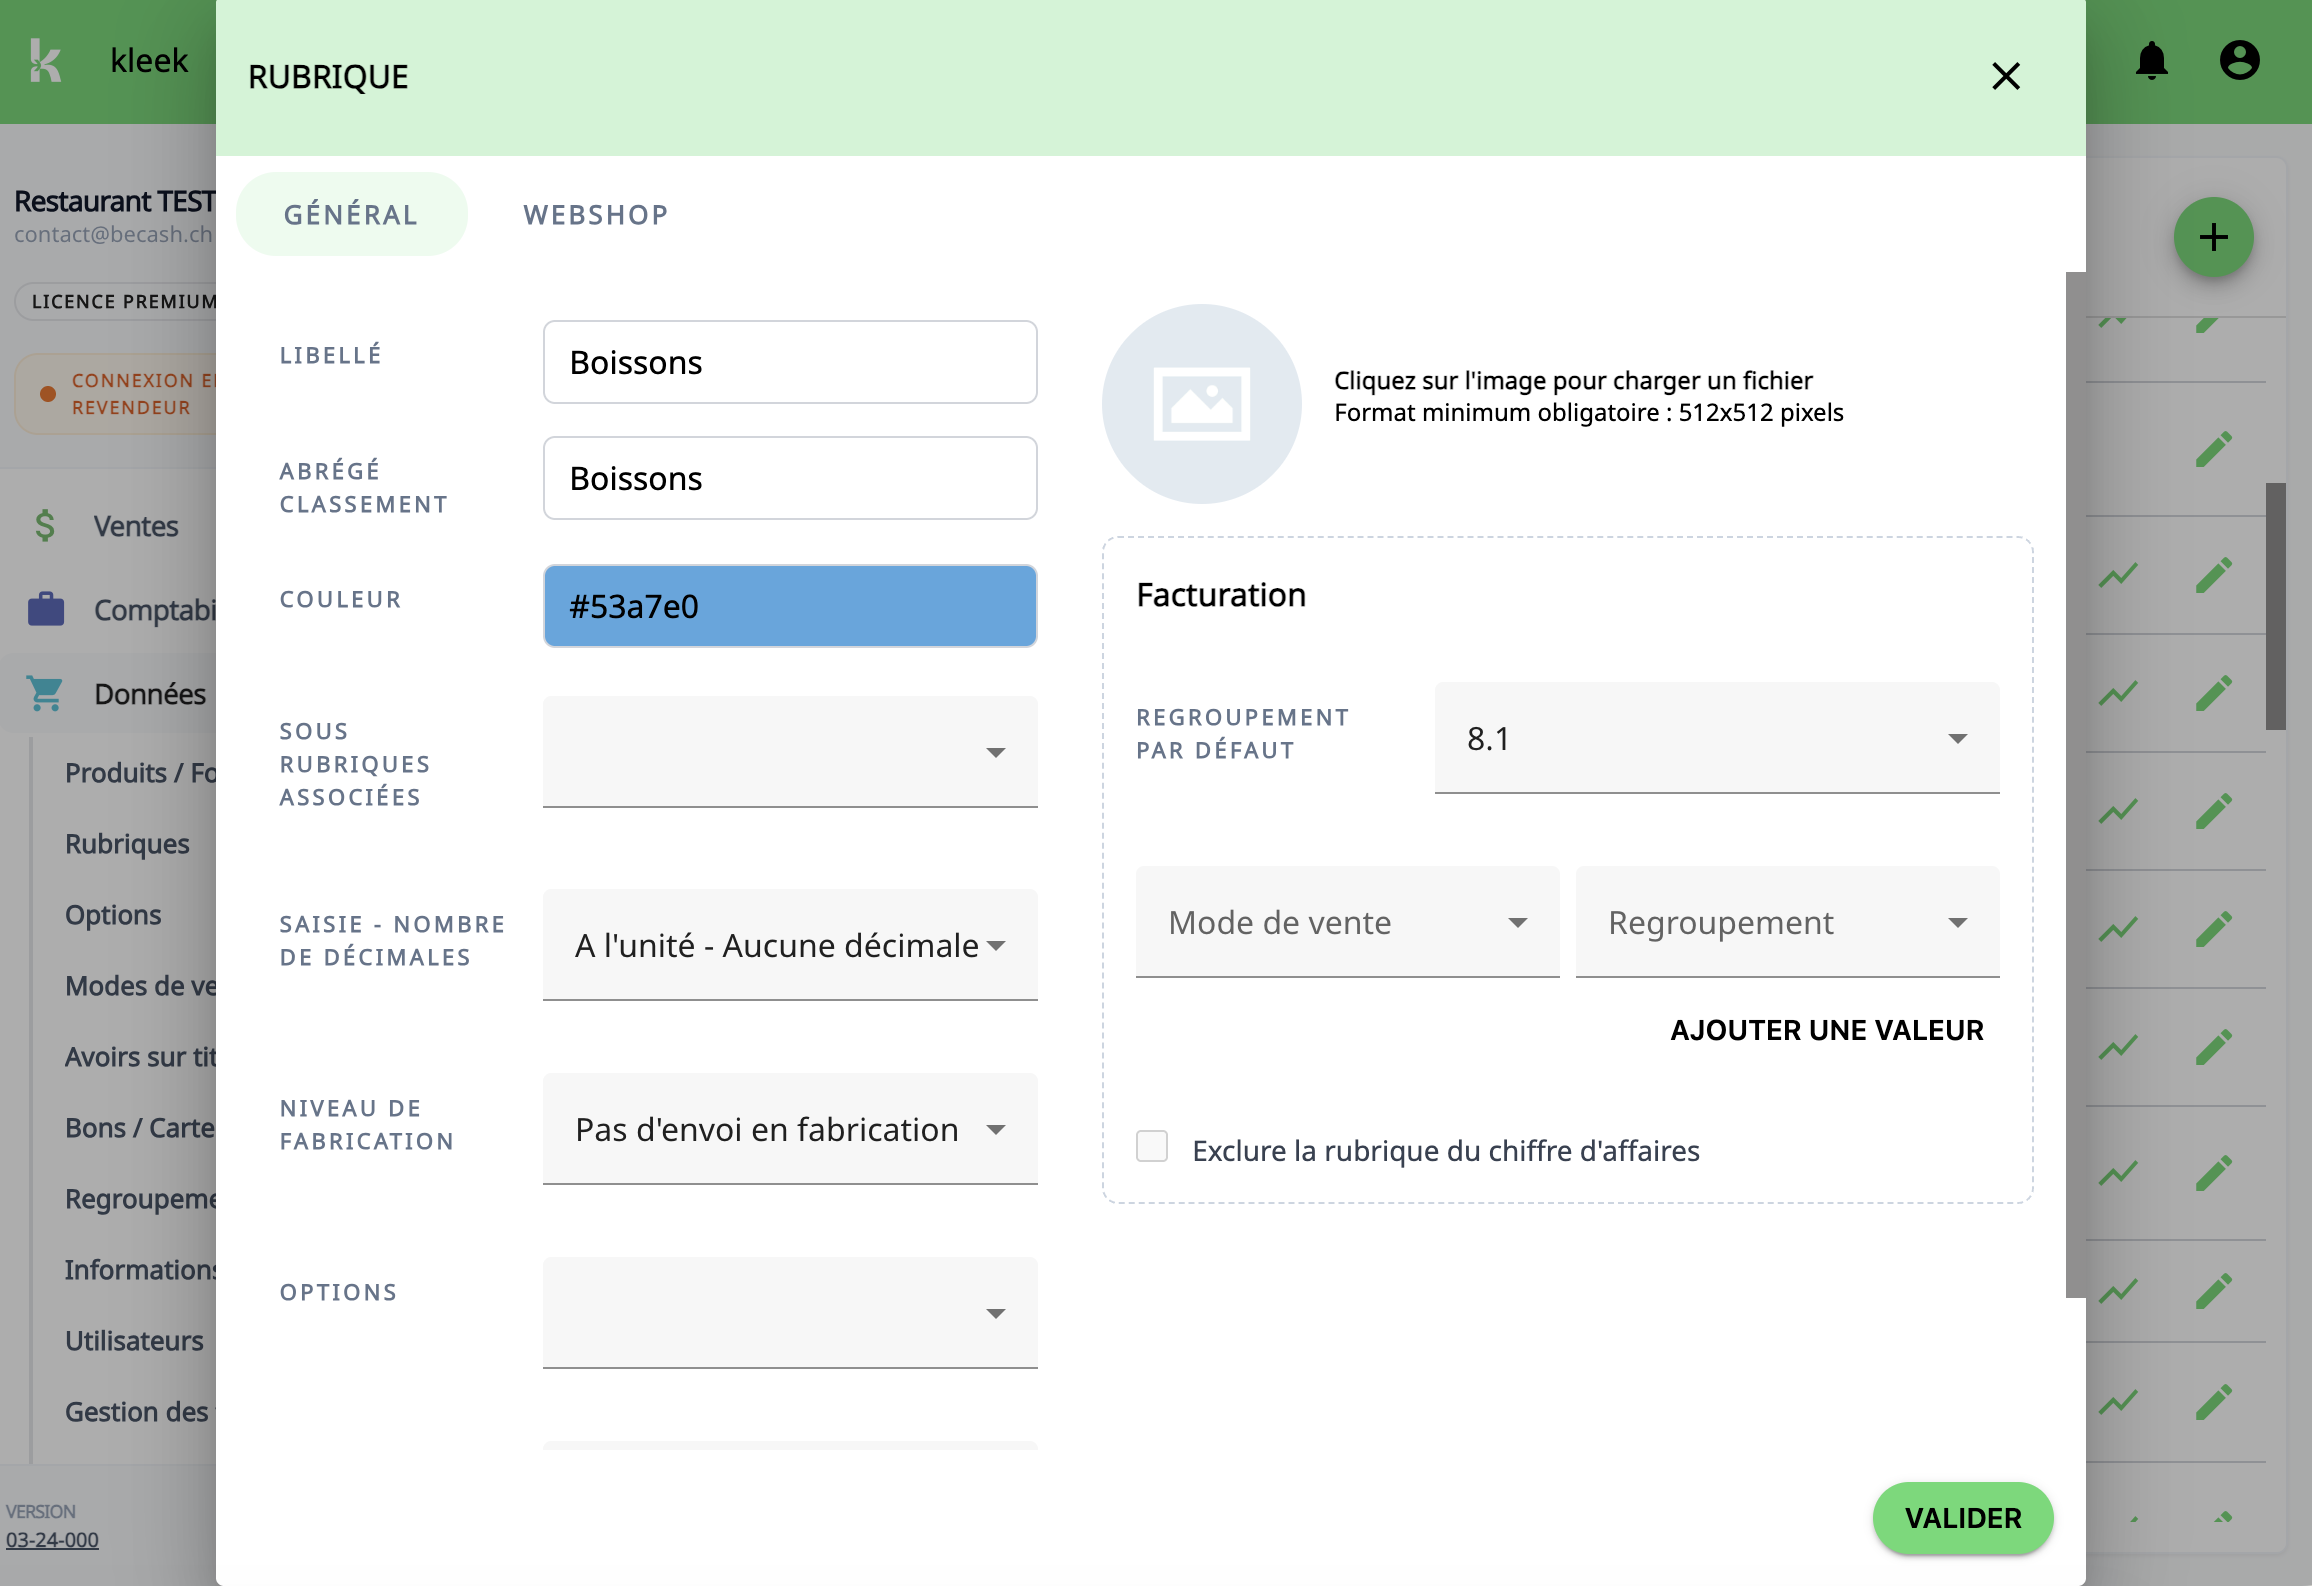The width and height of the screenshot is (2312, 1586).
Task: Click the Libellé text field
Action: pyautogui.click(x=789, y=362)
